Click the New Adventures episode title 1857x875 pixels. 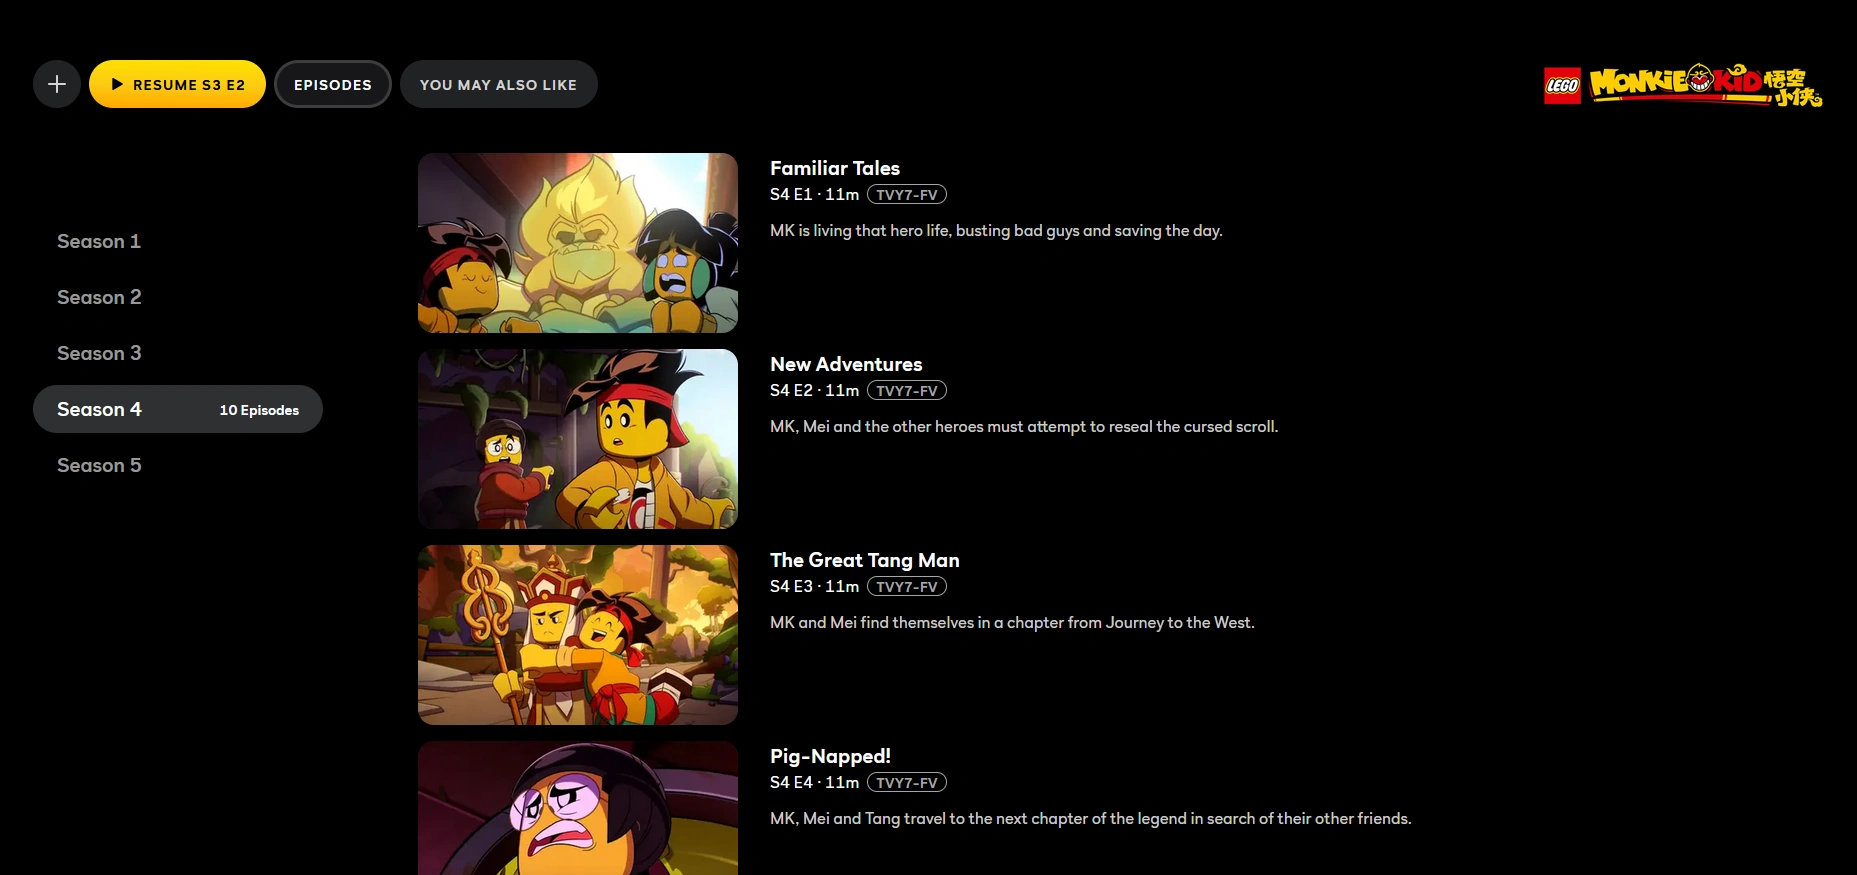[x=846, y=364]
